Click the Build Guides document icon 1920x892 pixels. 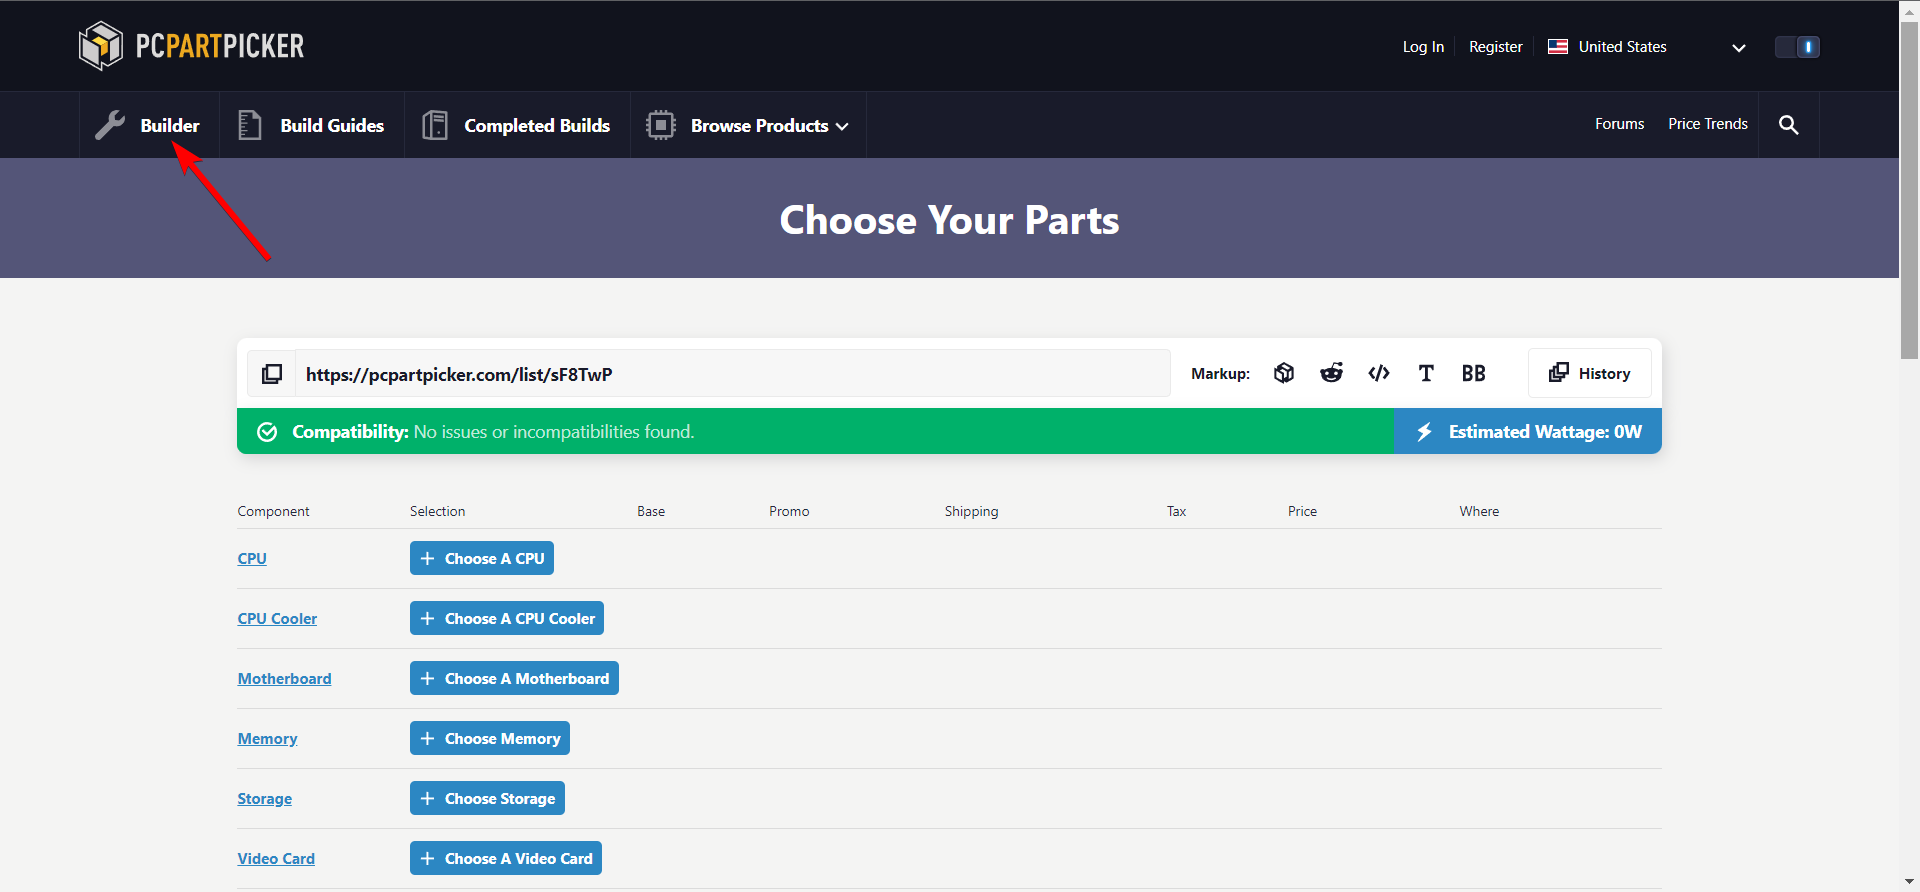(250, 125)
